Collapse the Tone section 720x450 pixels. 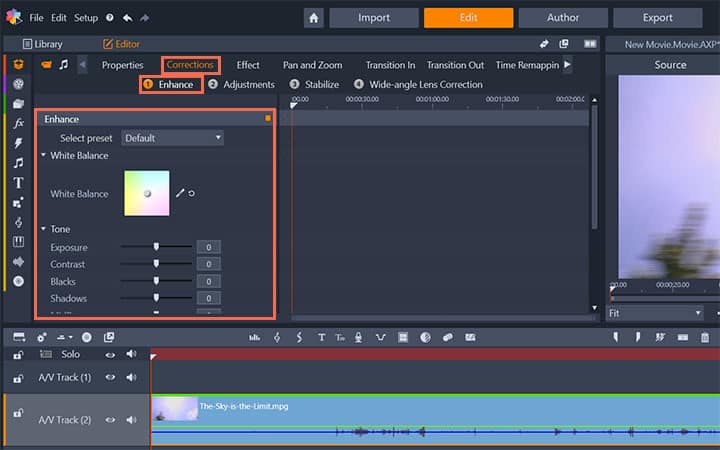pos(44,228)
